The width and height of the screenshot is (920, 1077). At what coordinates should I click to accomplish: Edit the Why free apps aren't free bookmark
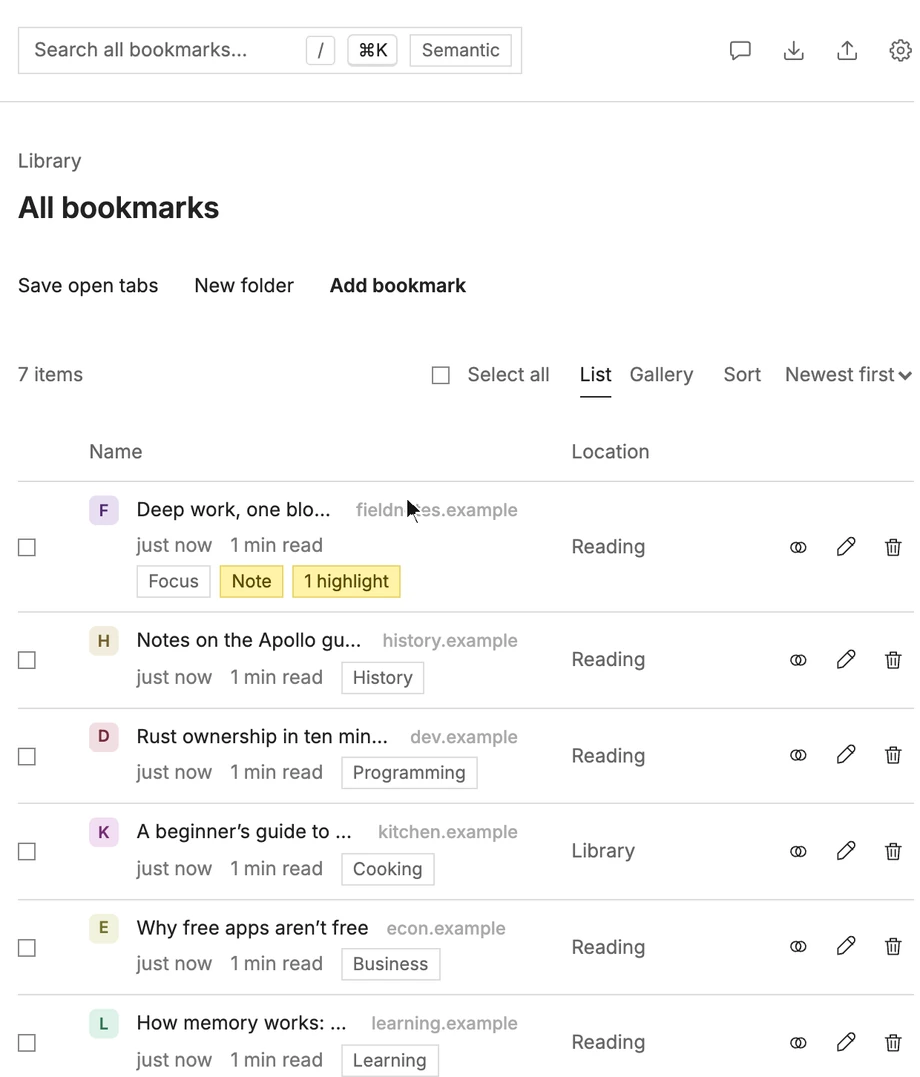click(x=846, y=946)
